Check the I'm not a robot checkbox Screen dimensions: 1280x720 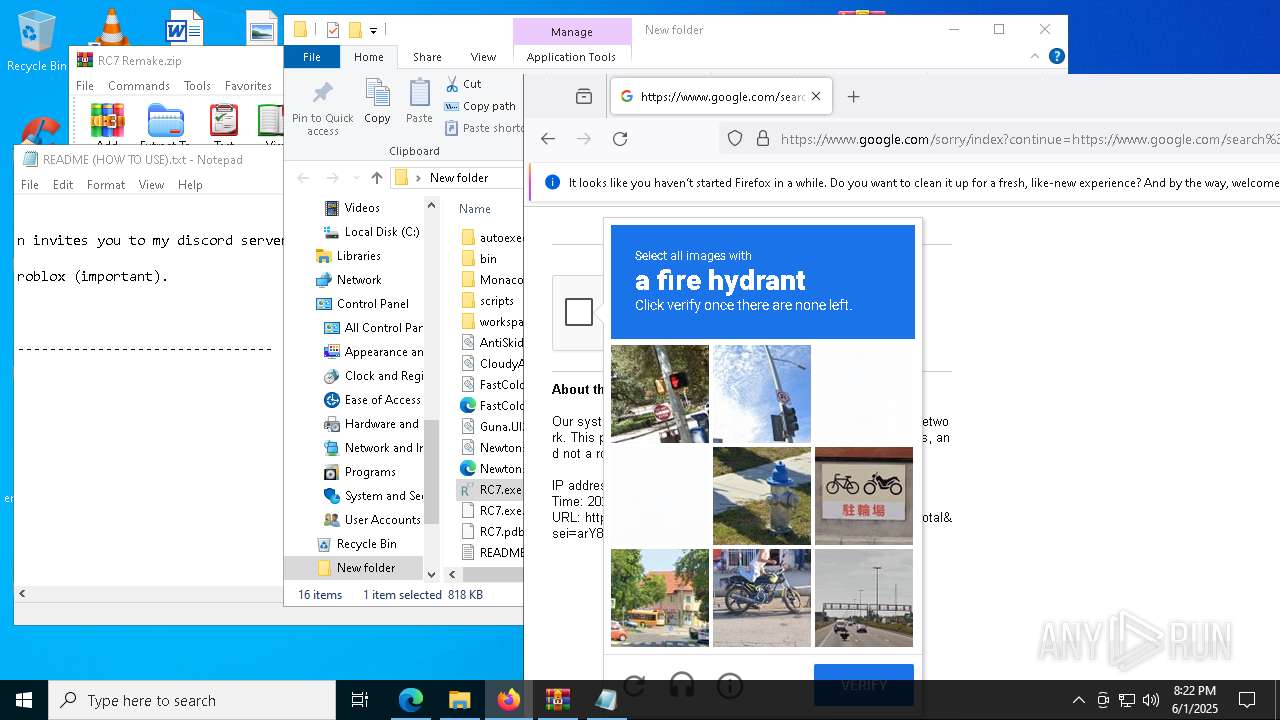coord(579,312)
